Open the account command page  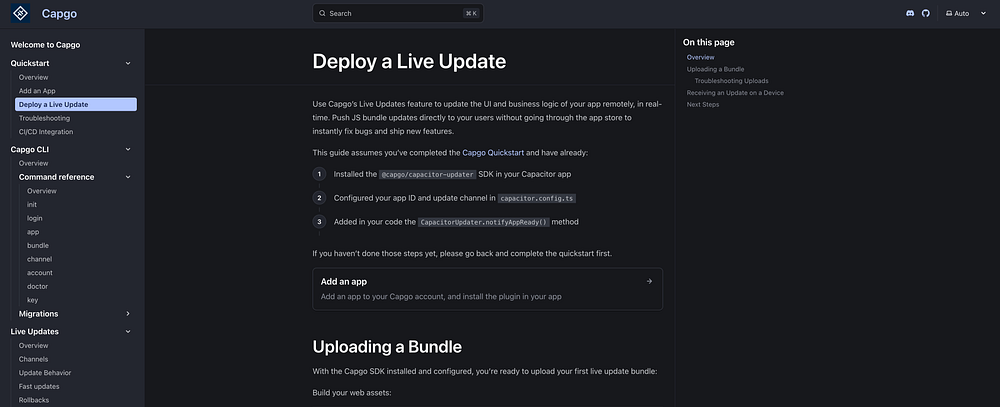coord(40,273)
